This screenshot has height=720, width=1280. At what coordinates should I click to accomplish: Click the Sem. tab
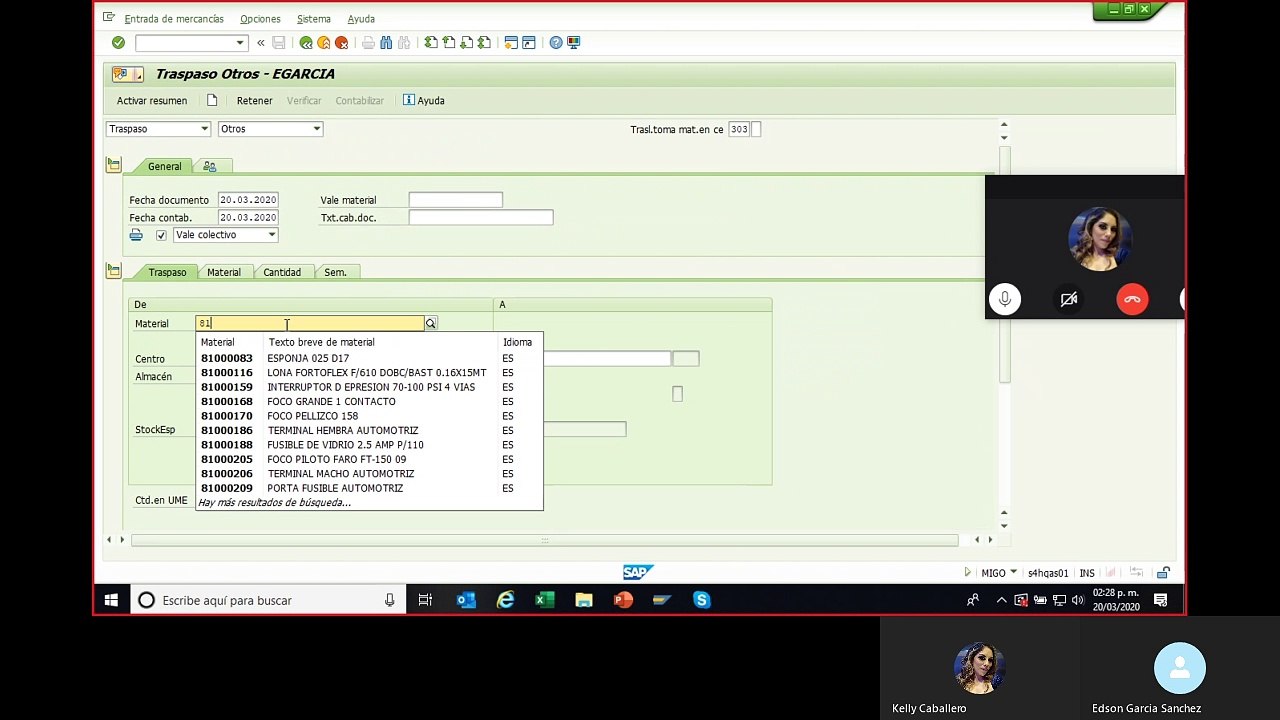click(335, 272)
